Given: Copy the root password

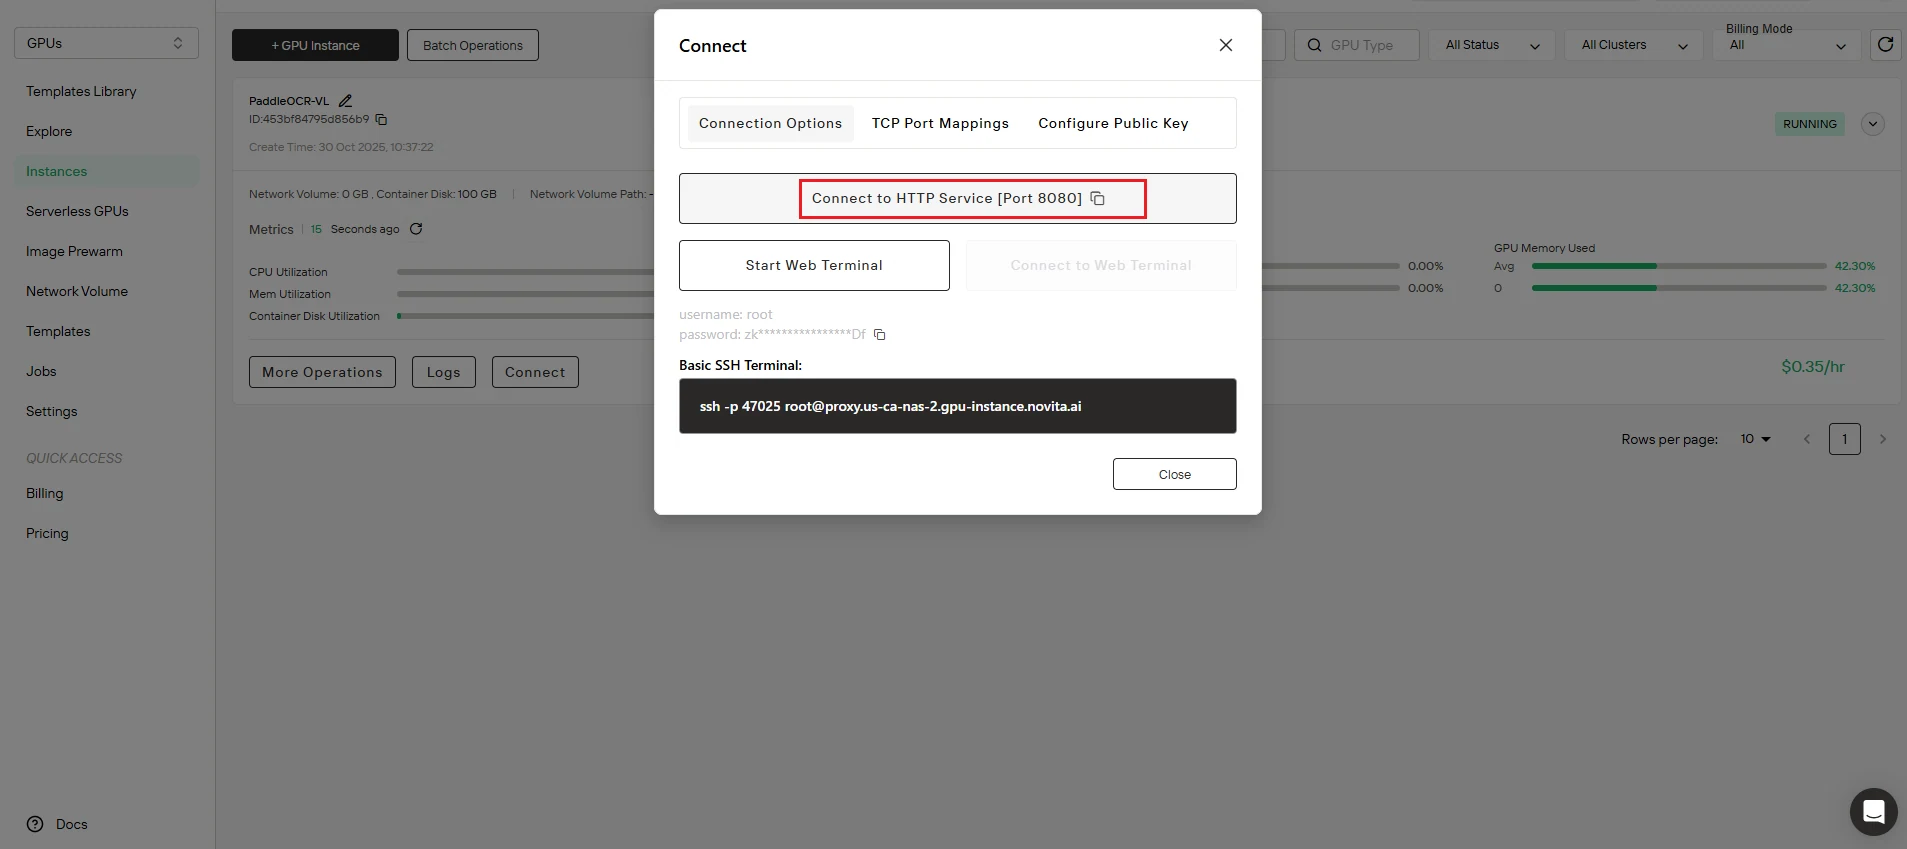Looking at the screenshot, I should click(880, 335).
